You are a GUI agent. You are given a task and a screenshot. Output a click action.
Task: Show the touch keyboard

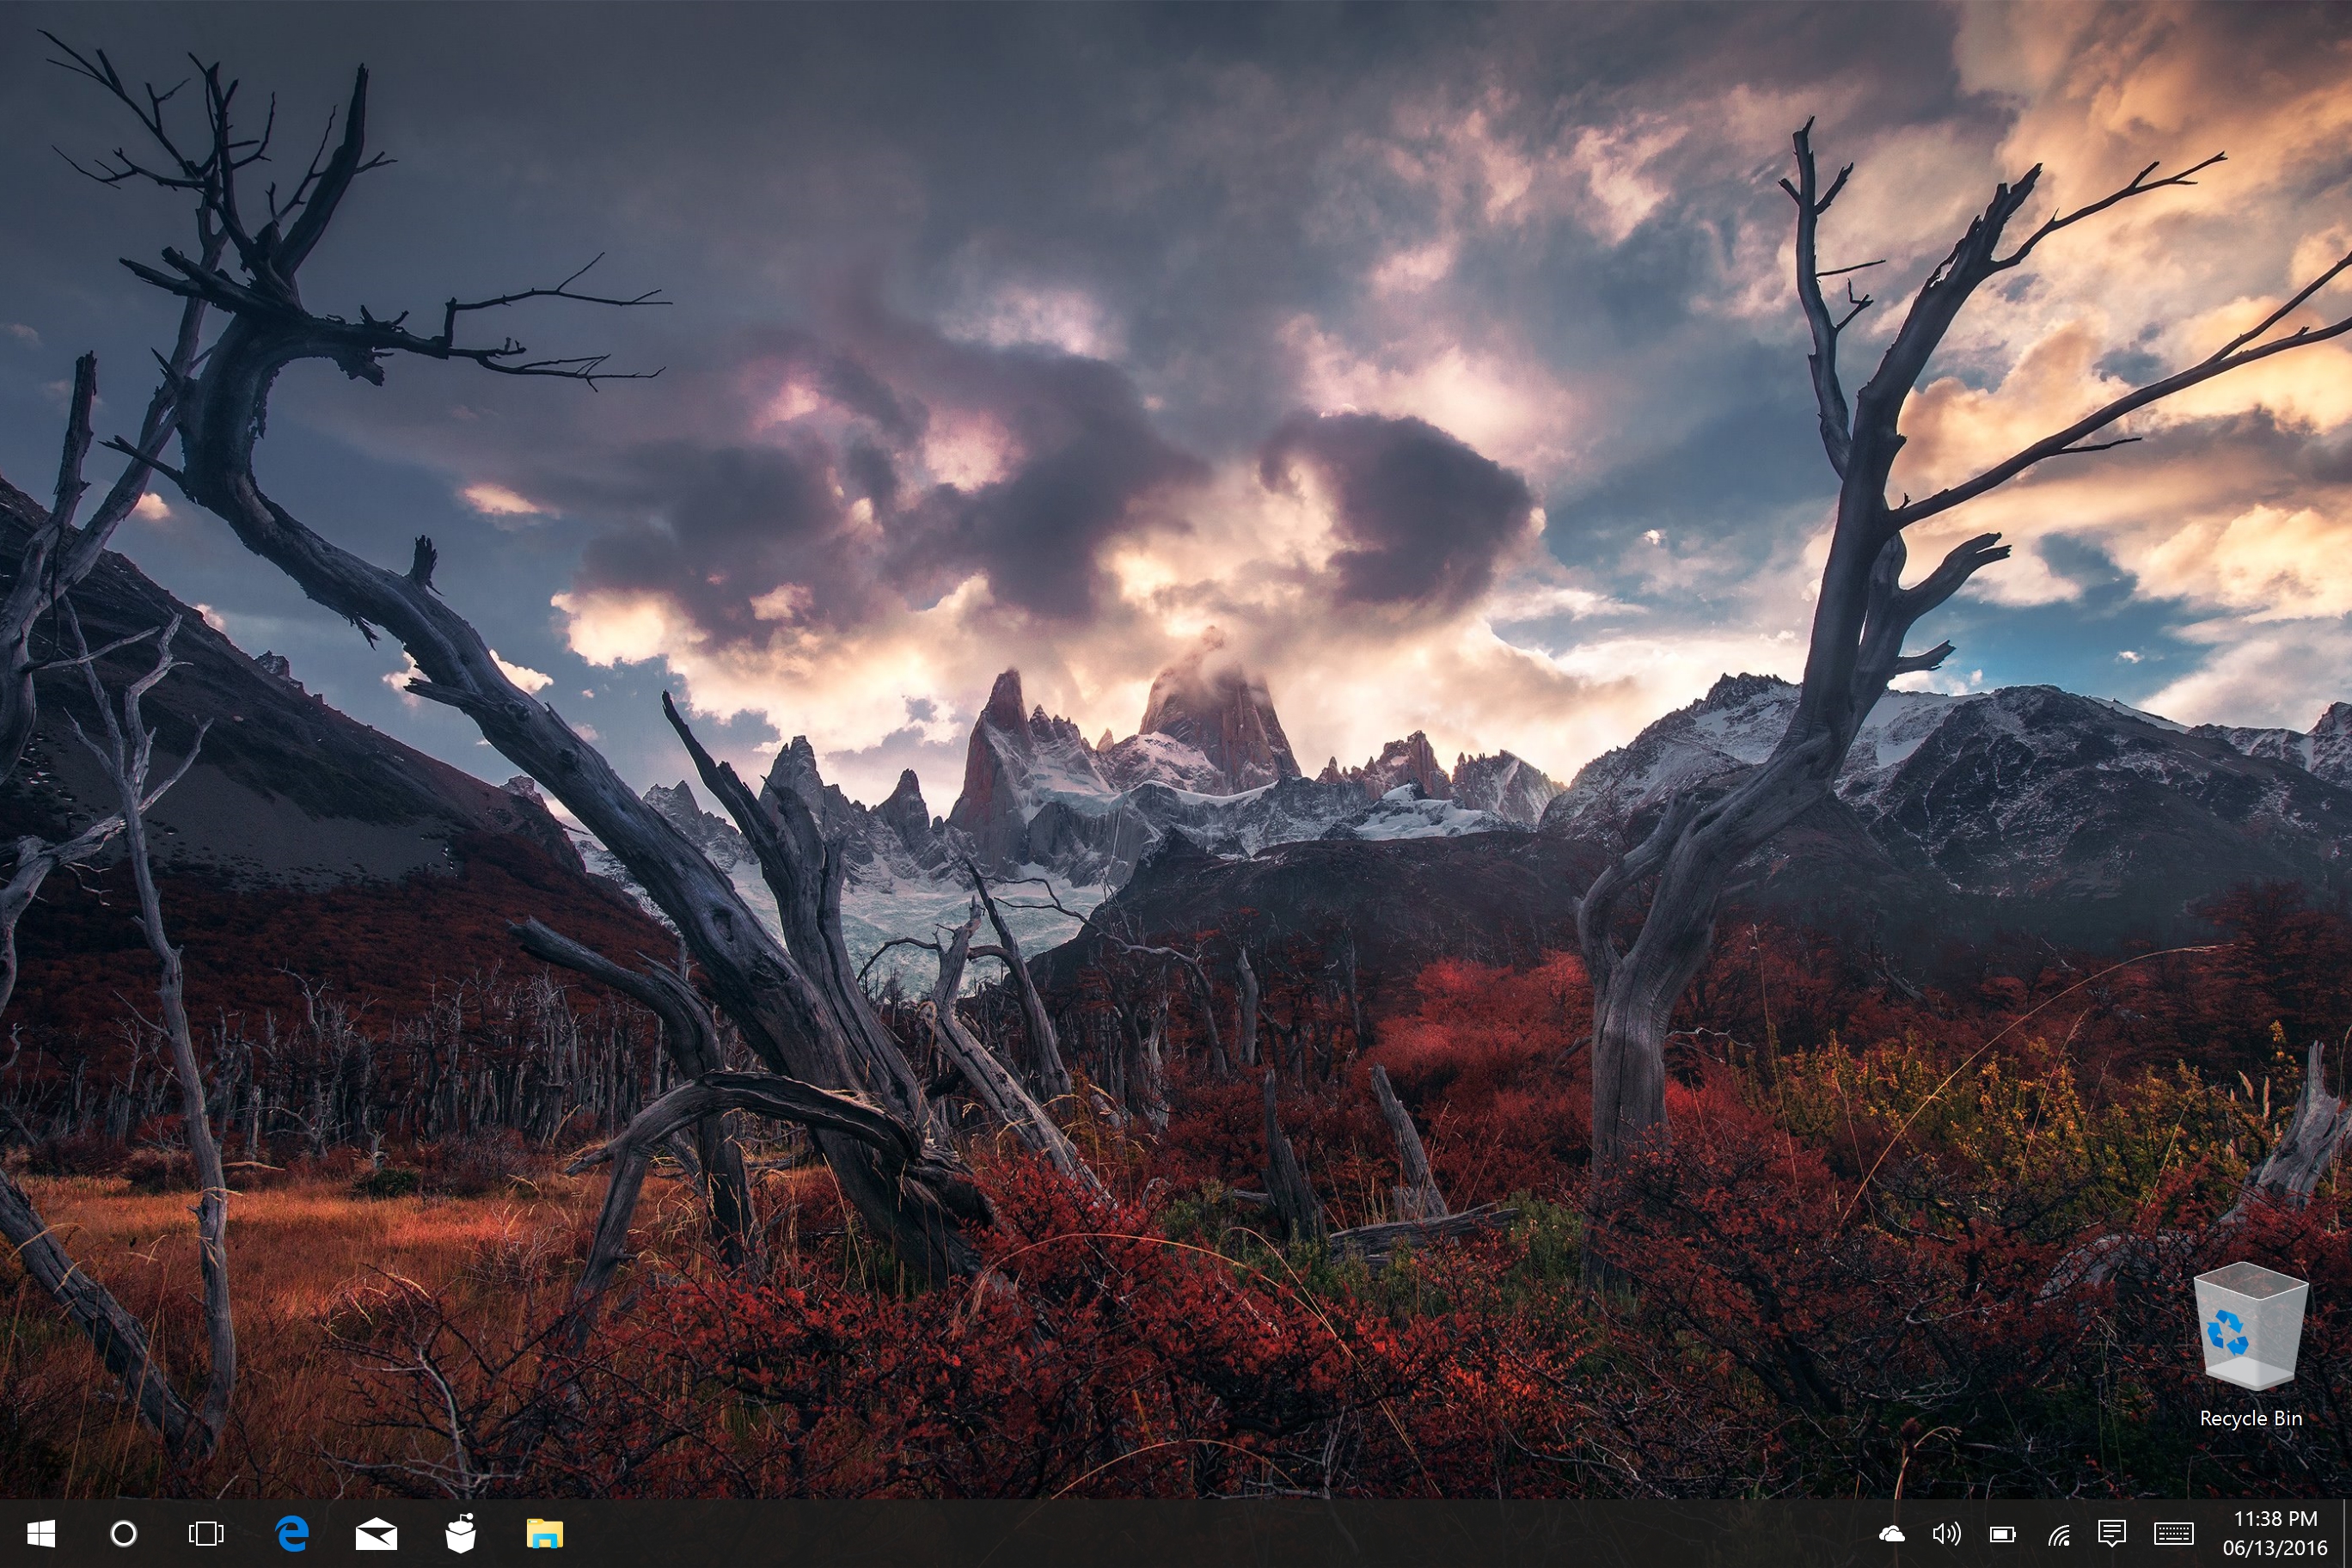tap(2174, 1534)
